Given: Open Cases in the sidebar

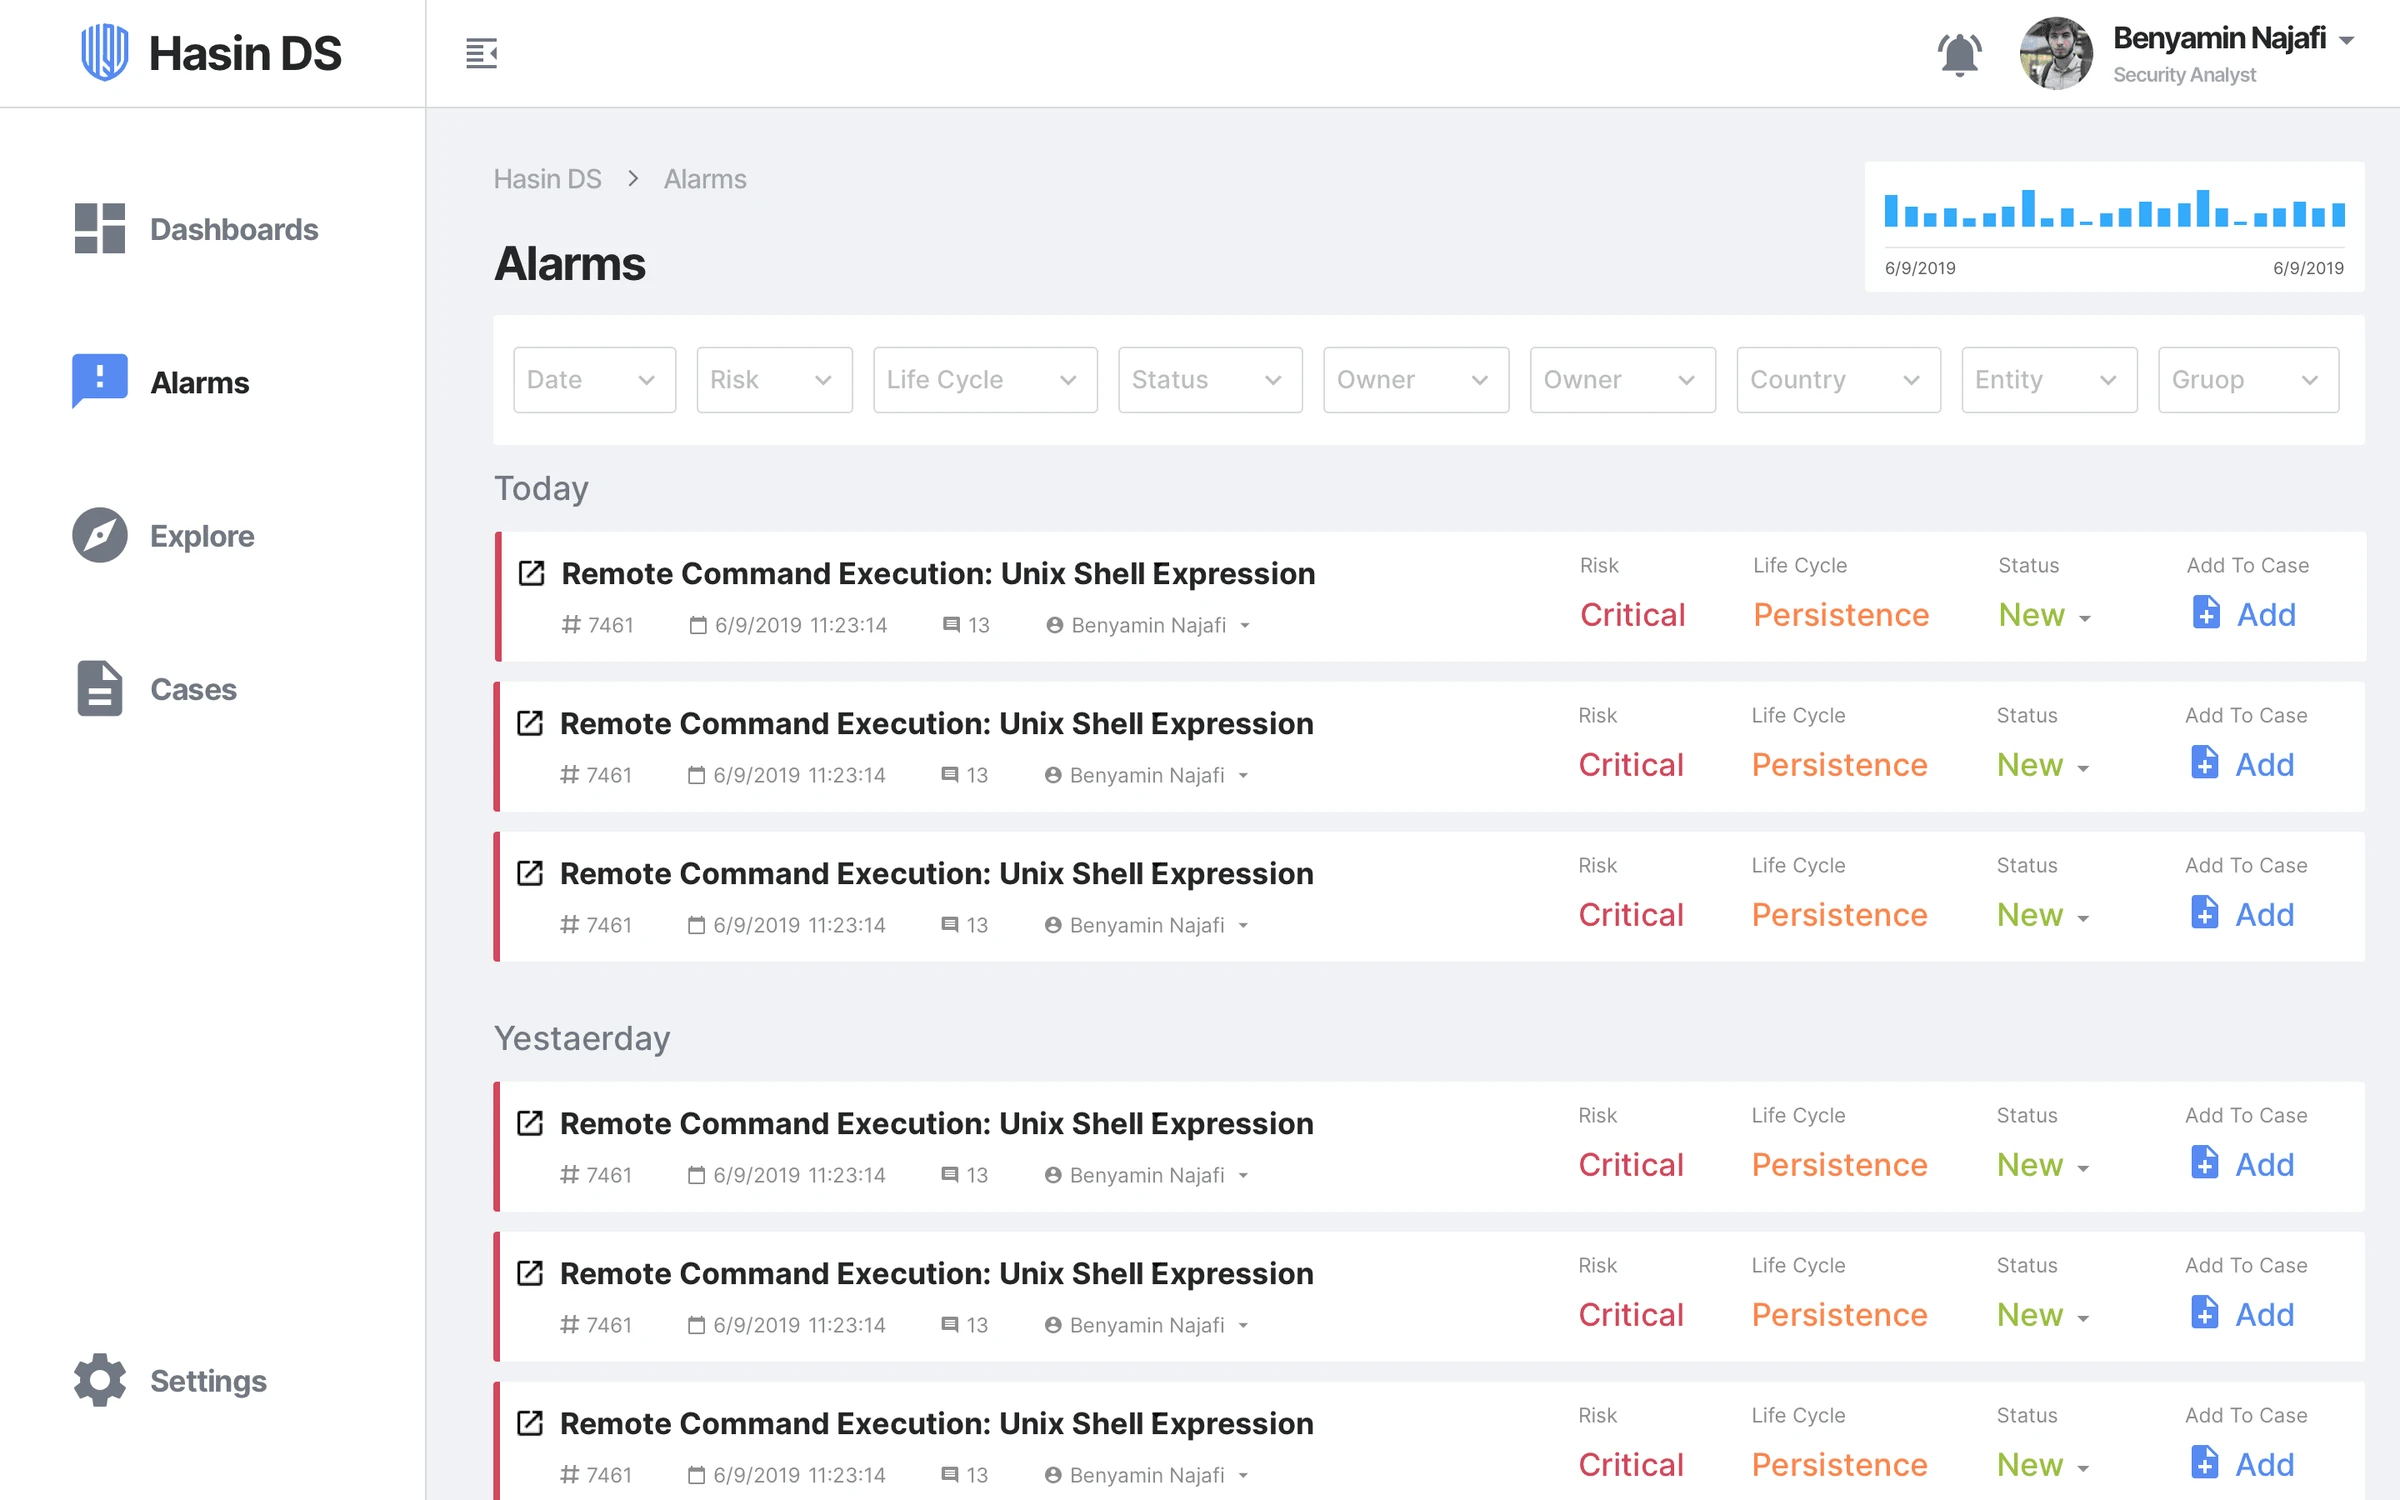Looking at the screenshot, I should (x=156, y=689).
